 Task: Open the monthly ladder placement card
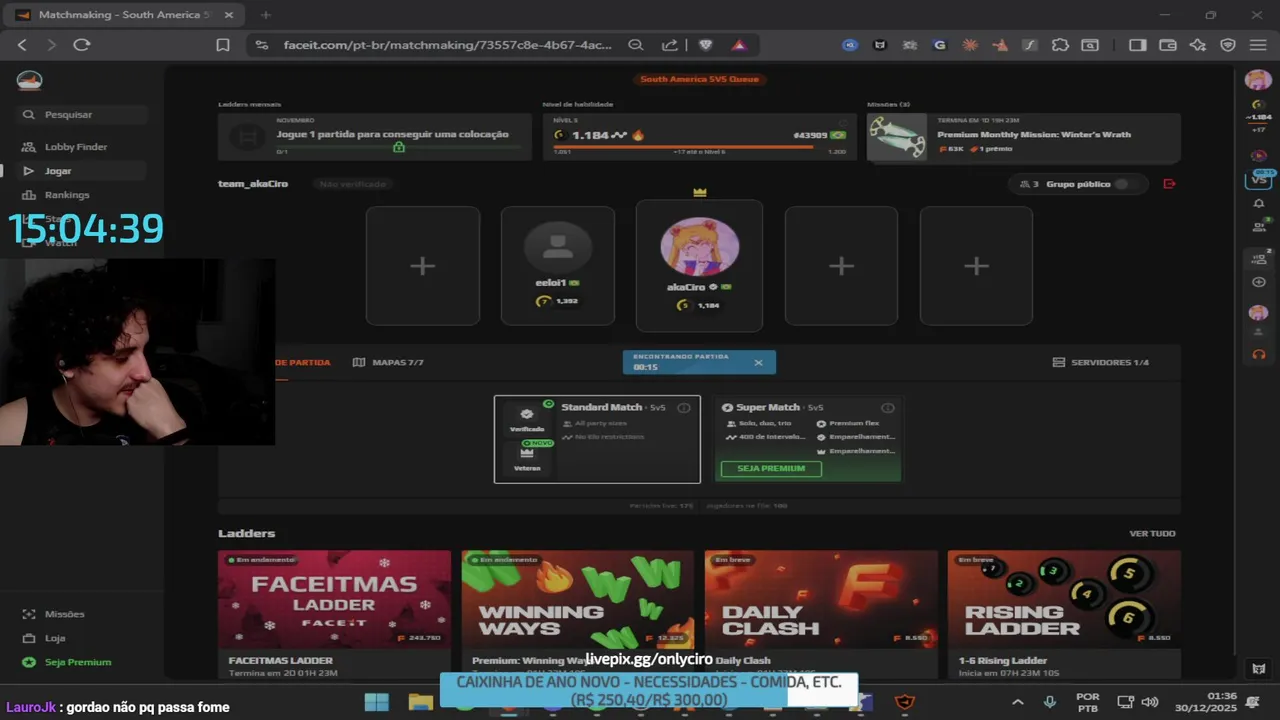click(x=375, y=137)
